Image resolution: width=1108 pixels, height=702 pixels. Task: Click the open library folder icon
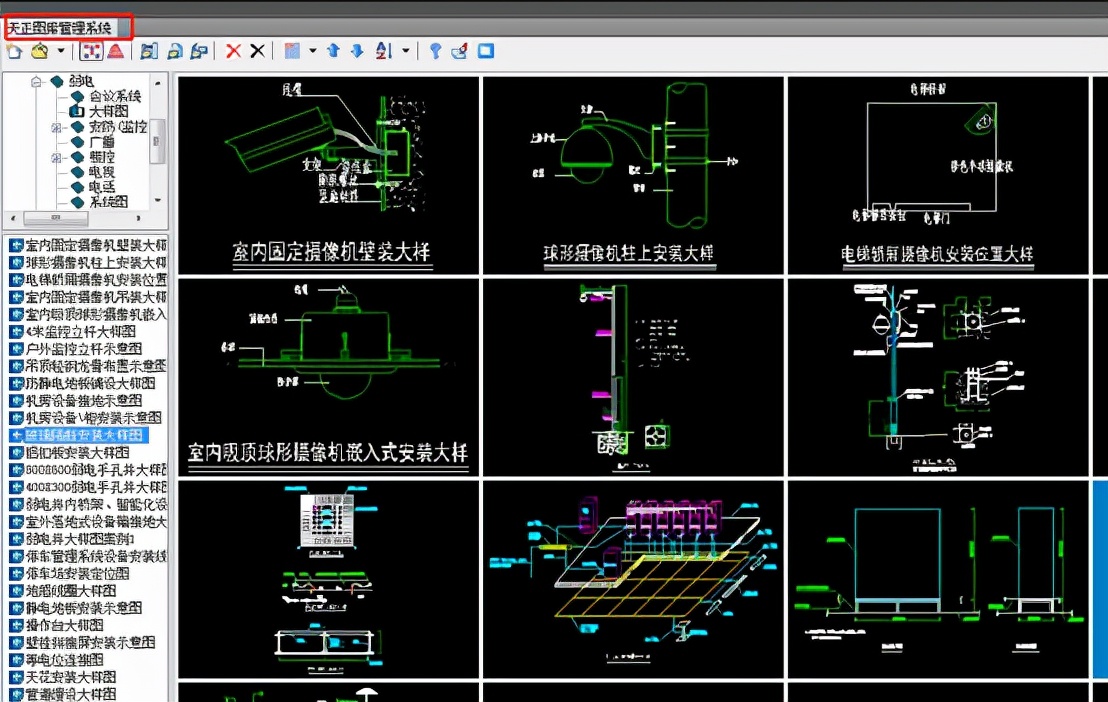[39, 51]
